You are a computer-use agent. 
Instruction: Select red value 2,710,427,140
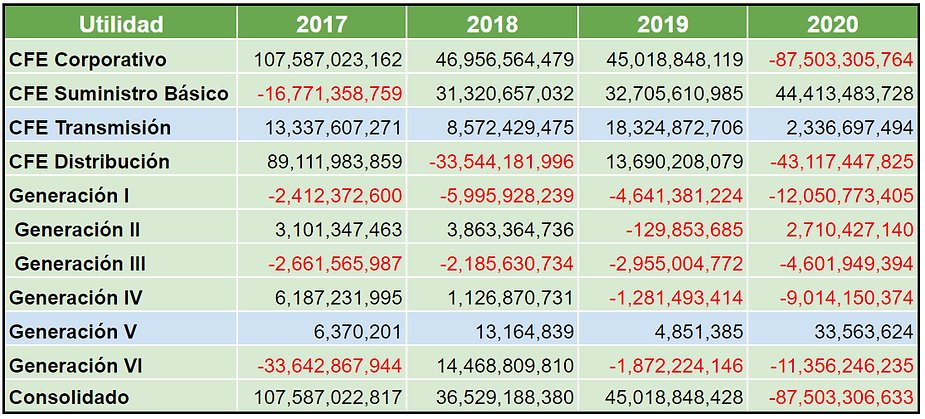tap(851, 230)
